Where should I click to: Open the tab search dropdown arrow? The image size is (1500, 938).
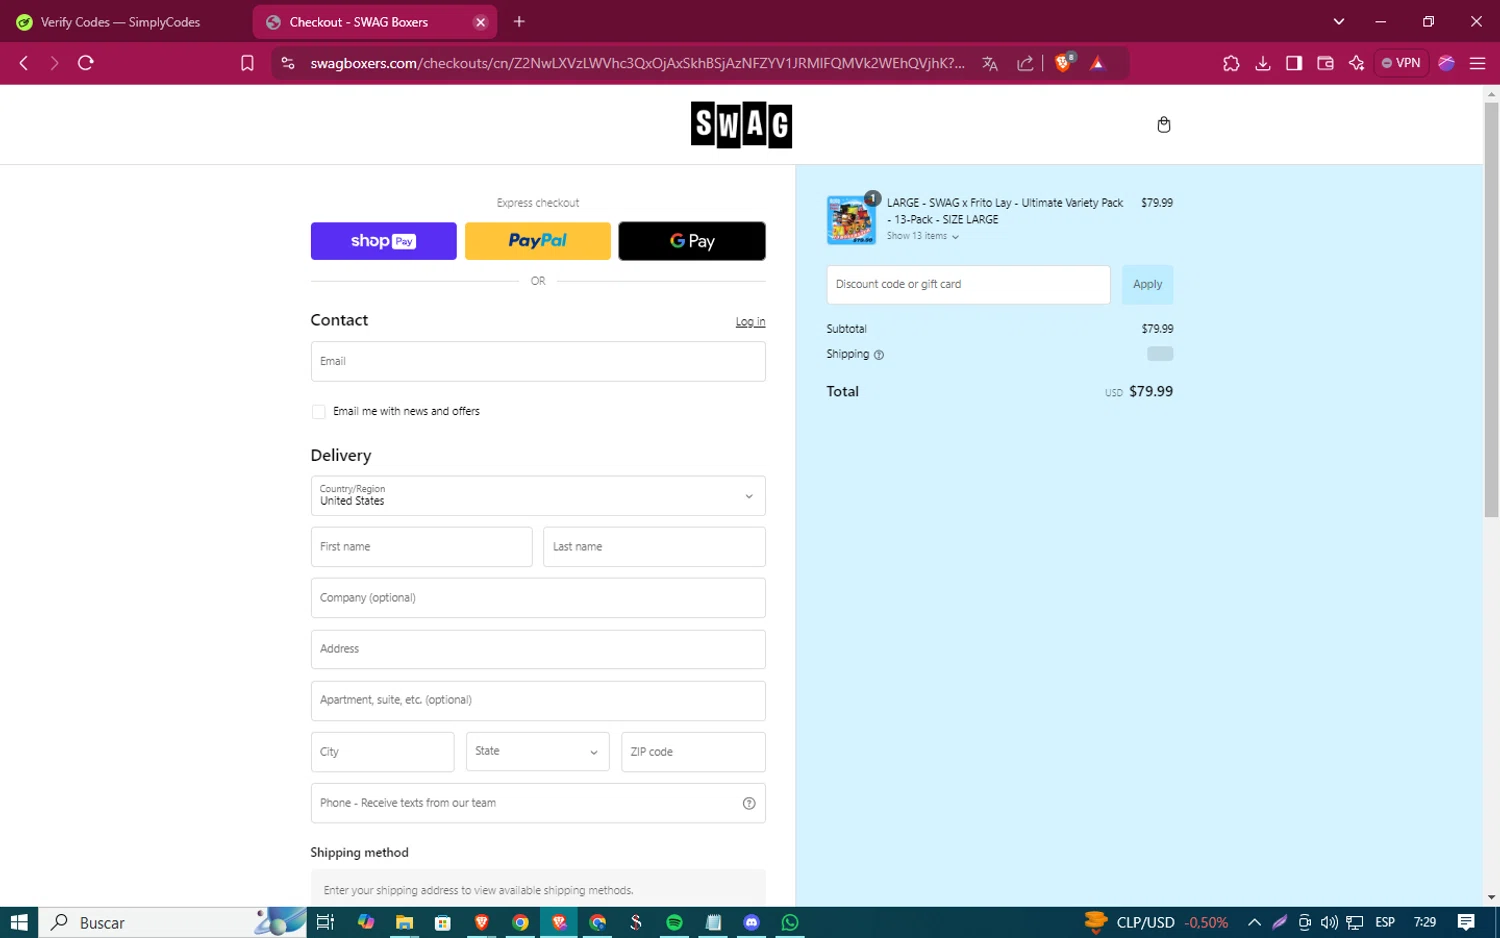[x=1338, y=21]
